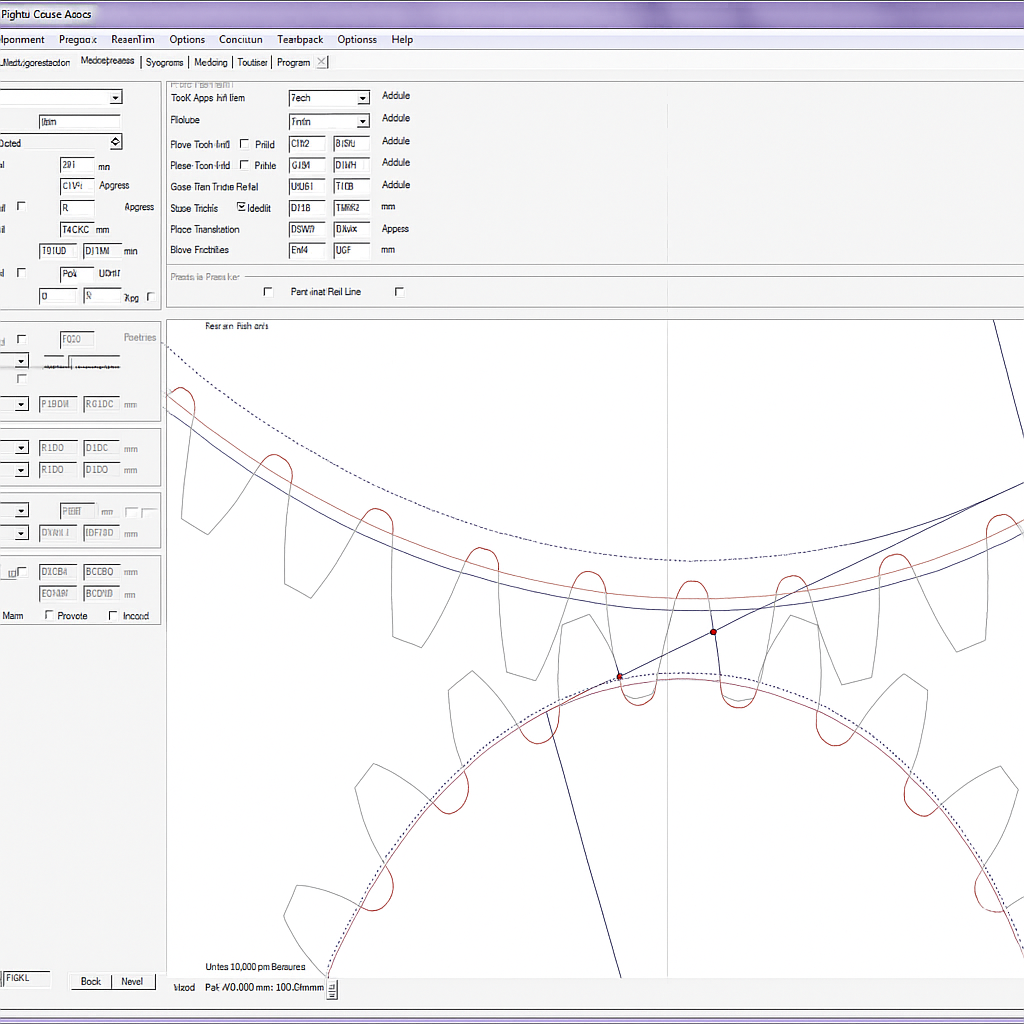Screen dimensions: 1024x1024
Task: Tick the checkbox left of Pent inat Reil Line
Action: coord(268,291)
